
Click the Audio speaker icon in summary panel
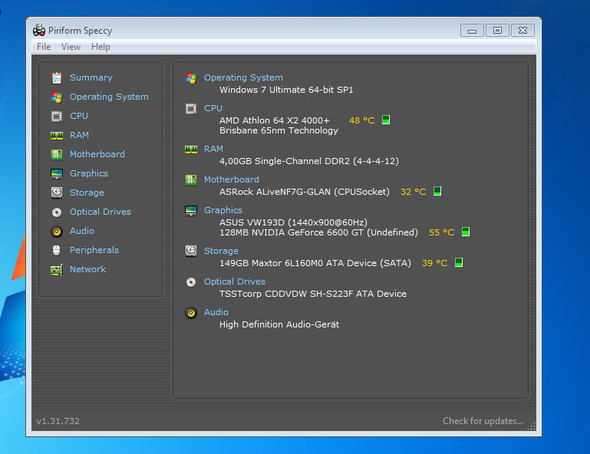coord(191,313)
